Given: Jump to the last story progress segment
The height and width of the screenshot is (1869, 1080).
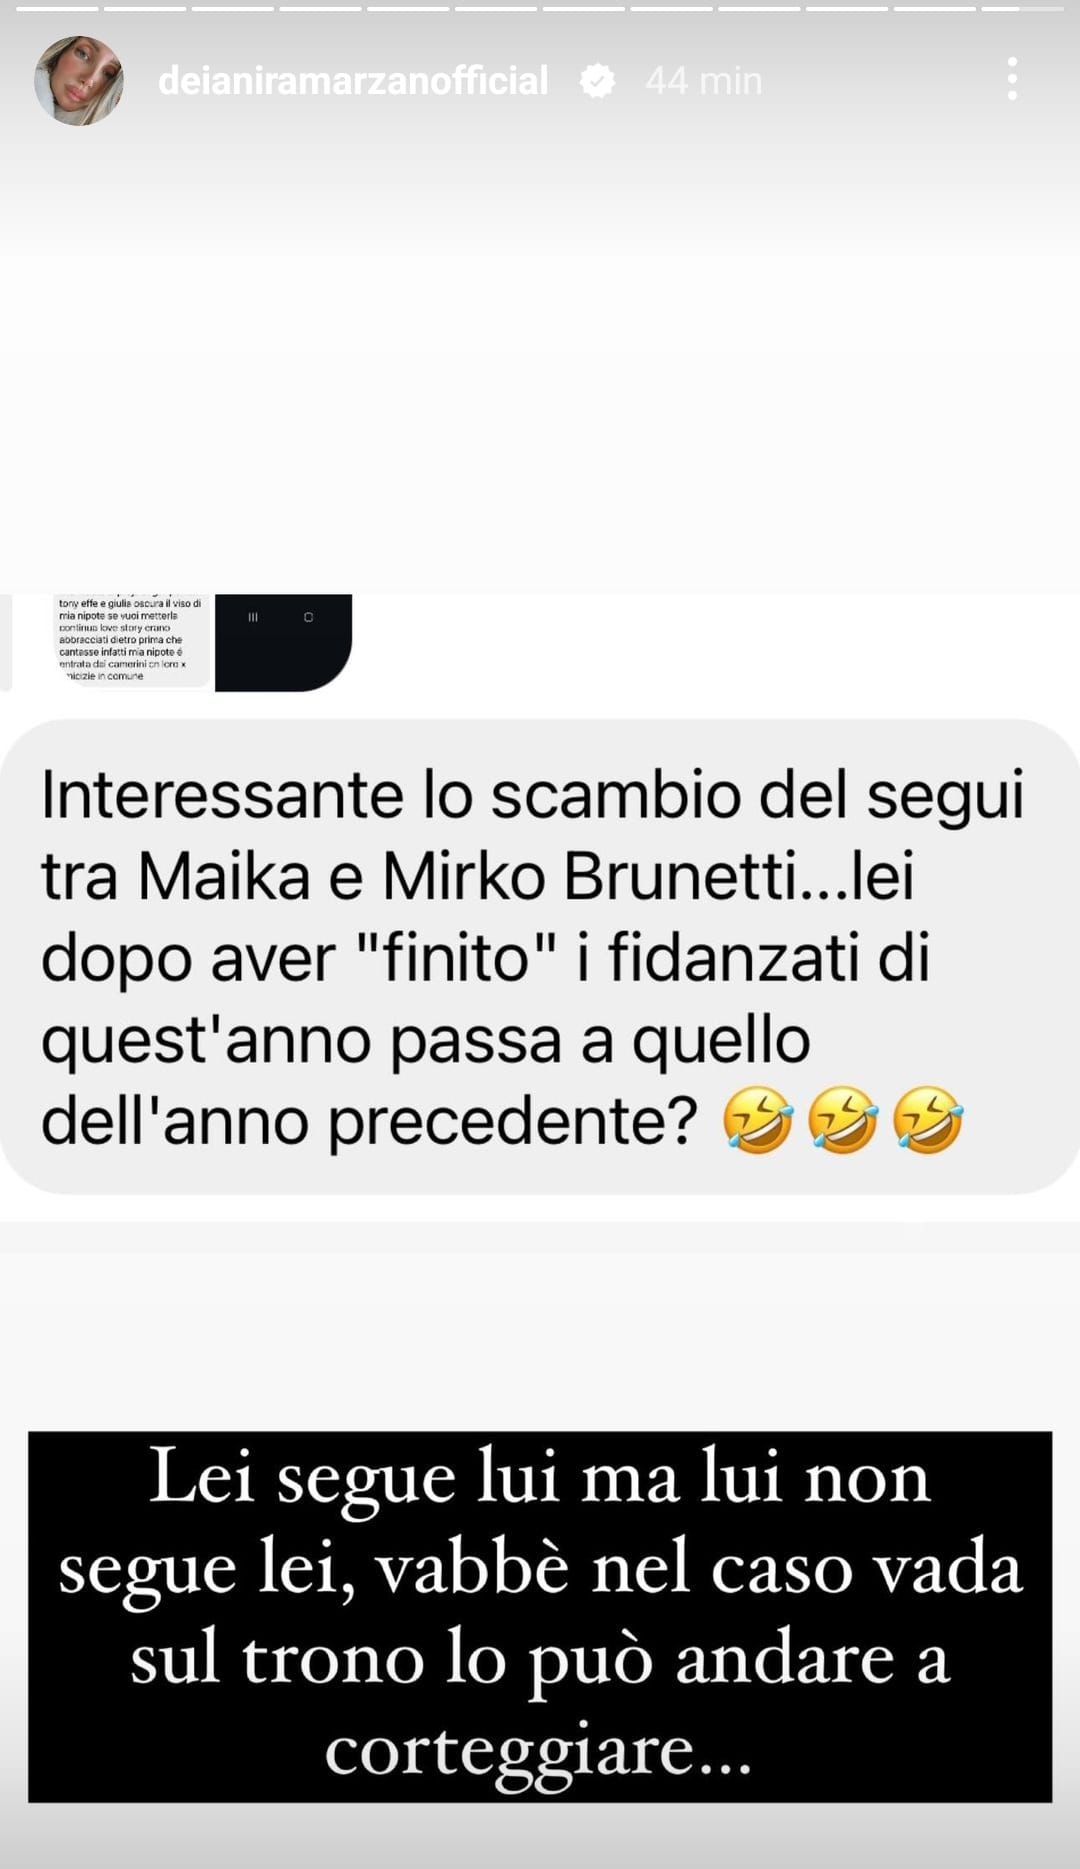Looking at the screenshot, I should point(1022,8).
